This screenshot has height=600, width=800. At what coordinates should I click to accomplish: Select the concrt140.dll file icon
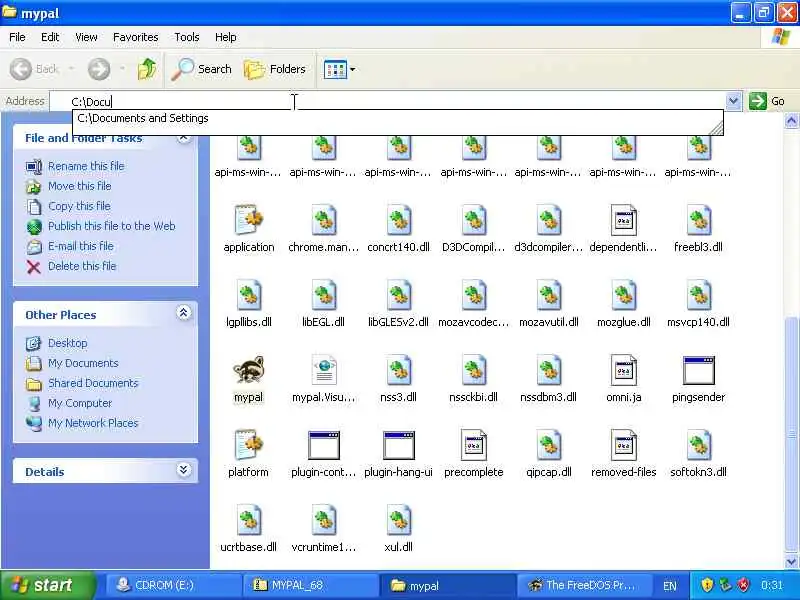[398, 220]
